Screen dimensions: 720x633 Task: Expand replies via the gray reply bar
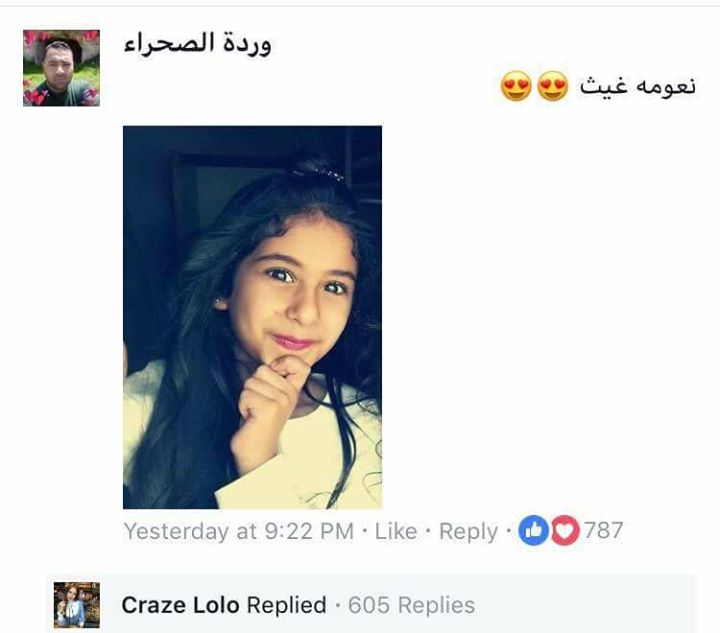(x=371, y=604)
